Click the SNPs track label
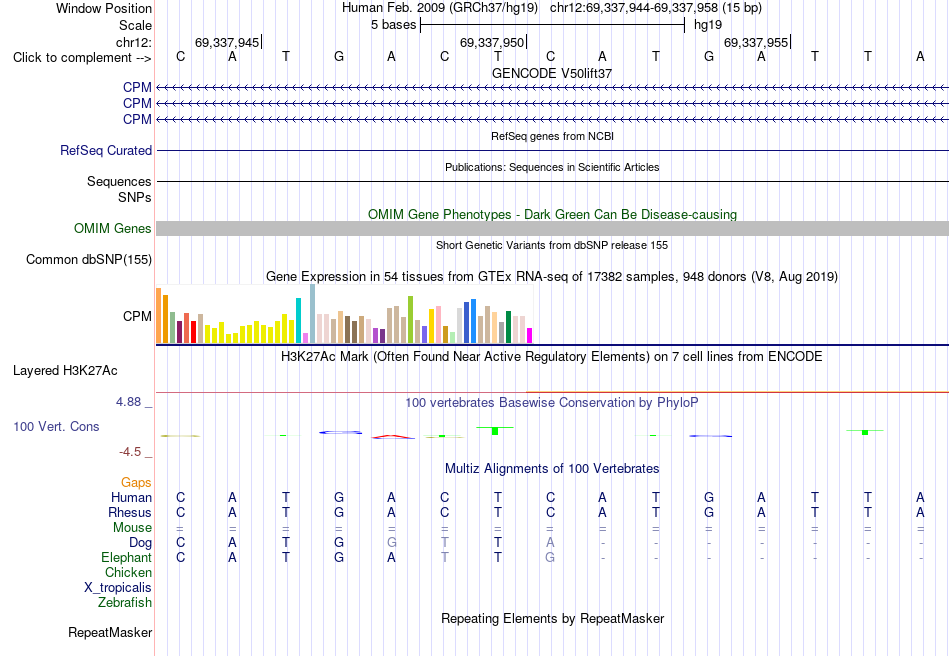Screen dimensions: 950x656 click(135, 197)
